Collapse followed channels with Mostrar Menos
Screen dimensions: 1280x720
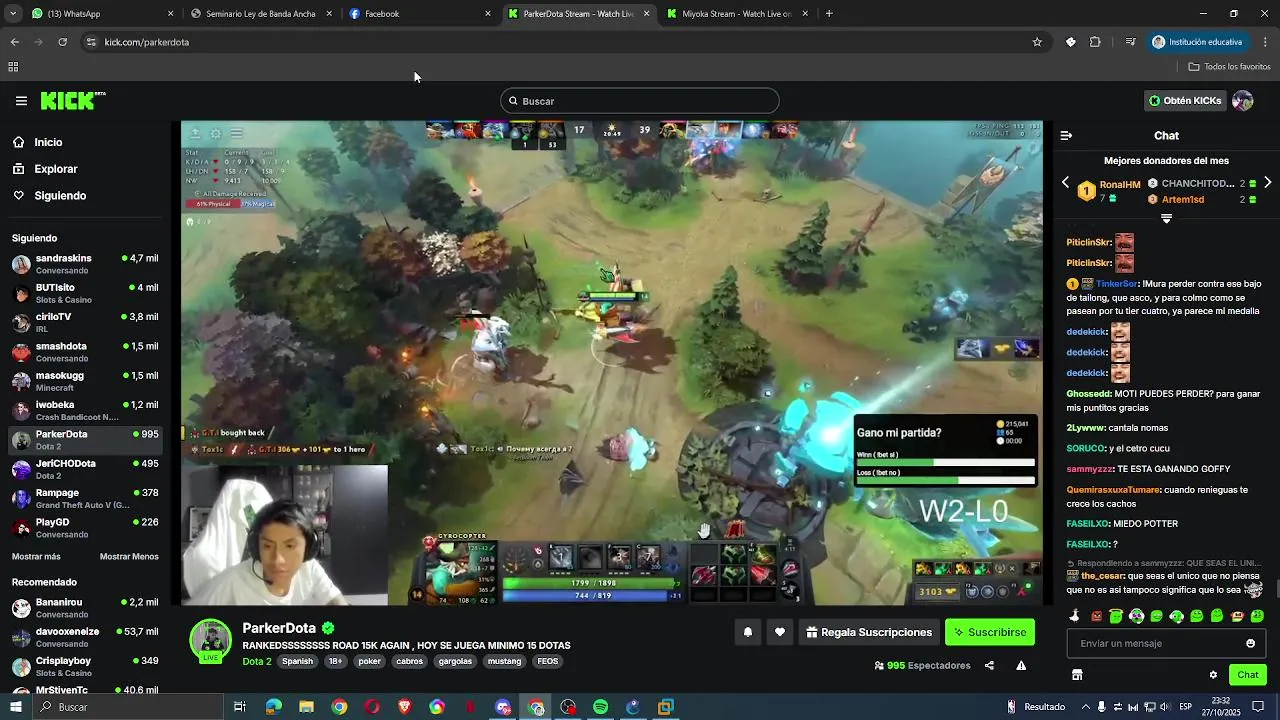pyautogui.click(x=129, y=557)
